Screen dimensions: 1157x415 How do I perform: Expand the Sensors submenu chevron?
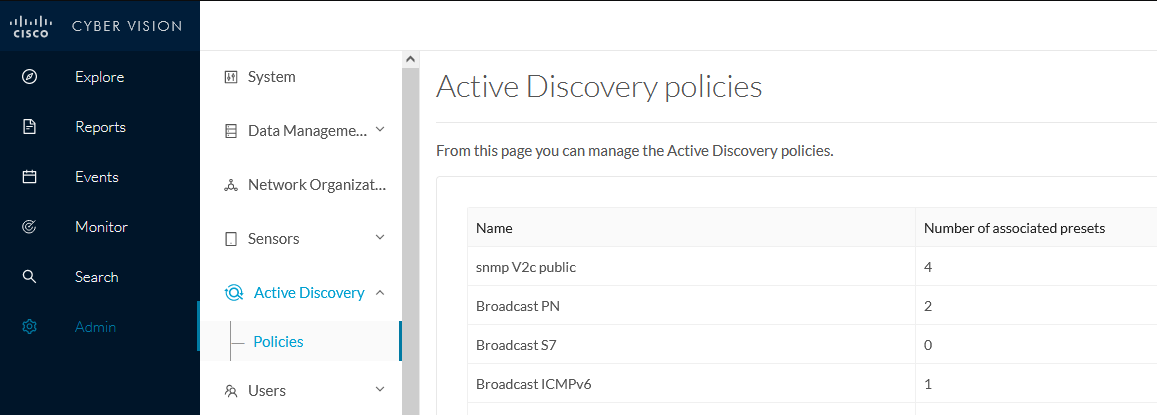click(x=380, y=238)
